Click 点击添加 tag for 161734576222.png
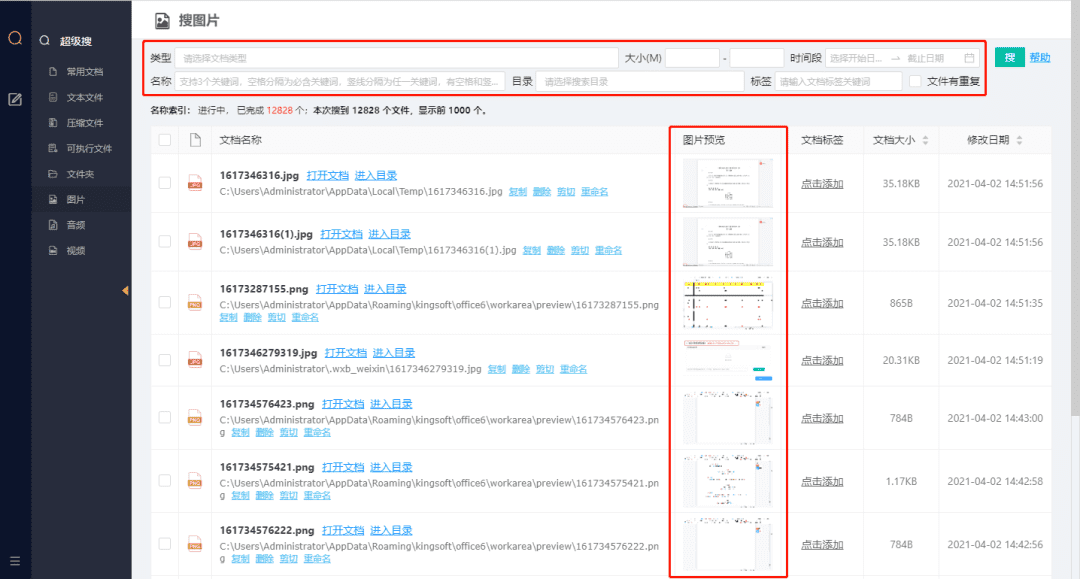 click(x=822, y=545)
